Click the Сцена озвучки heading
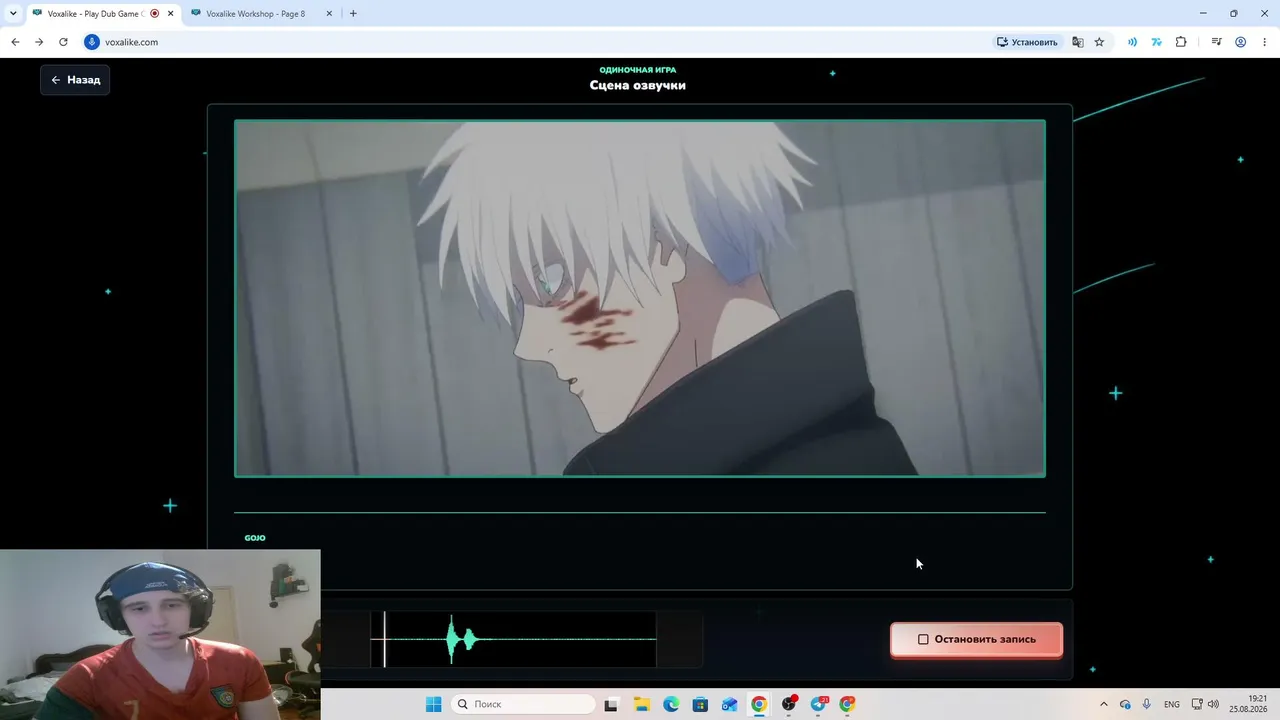This screenshot has height=720, width=1280. click(638, 85)
